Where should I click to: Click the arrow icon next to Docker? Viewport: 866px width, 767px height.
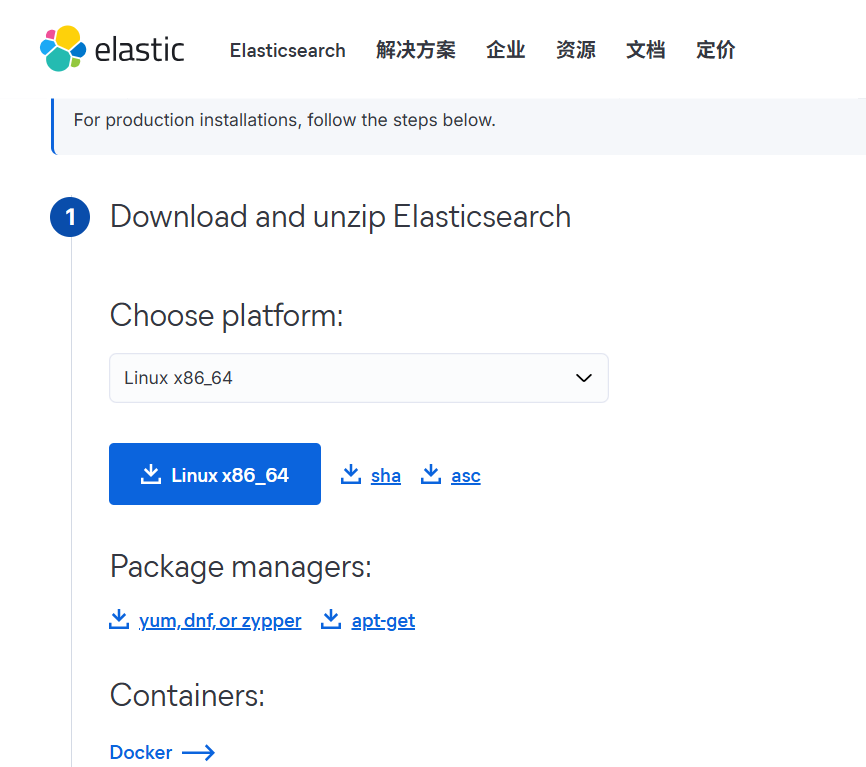pyautogui.click(x=198, y=752)
